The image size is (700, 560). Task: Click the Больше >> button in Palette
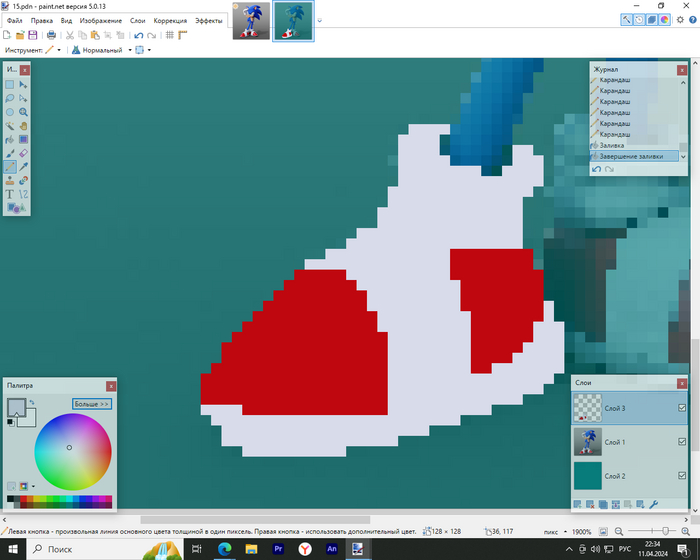pos(92,404)
